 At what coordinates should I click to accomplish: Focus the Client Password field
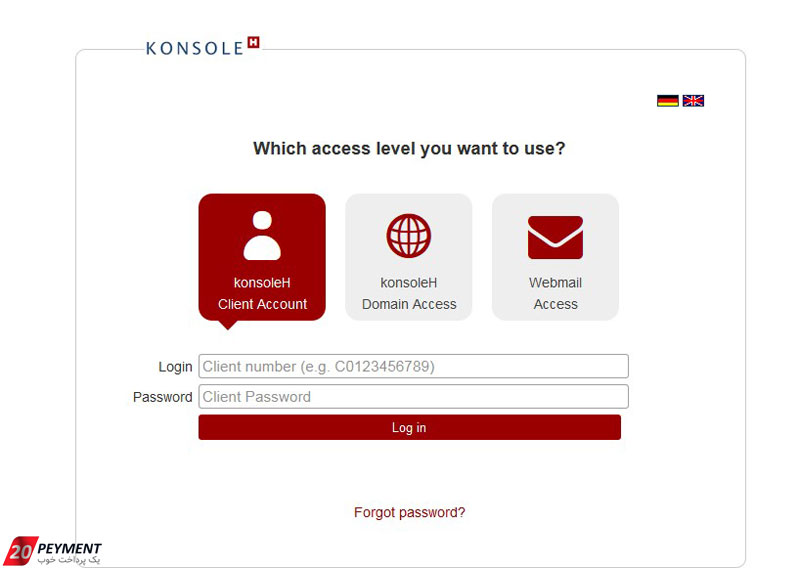tap(413, 397)
